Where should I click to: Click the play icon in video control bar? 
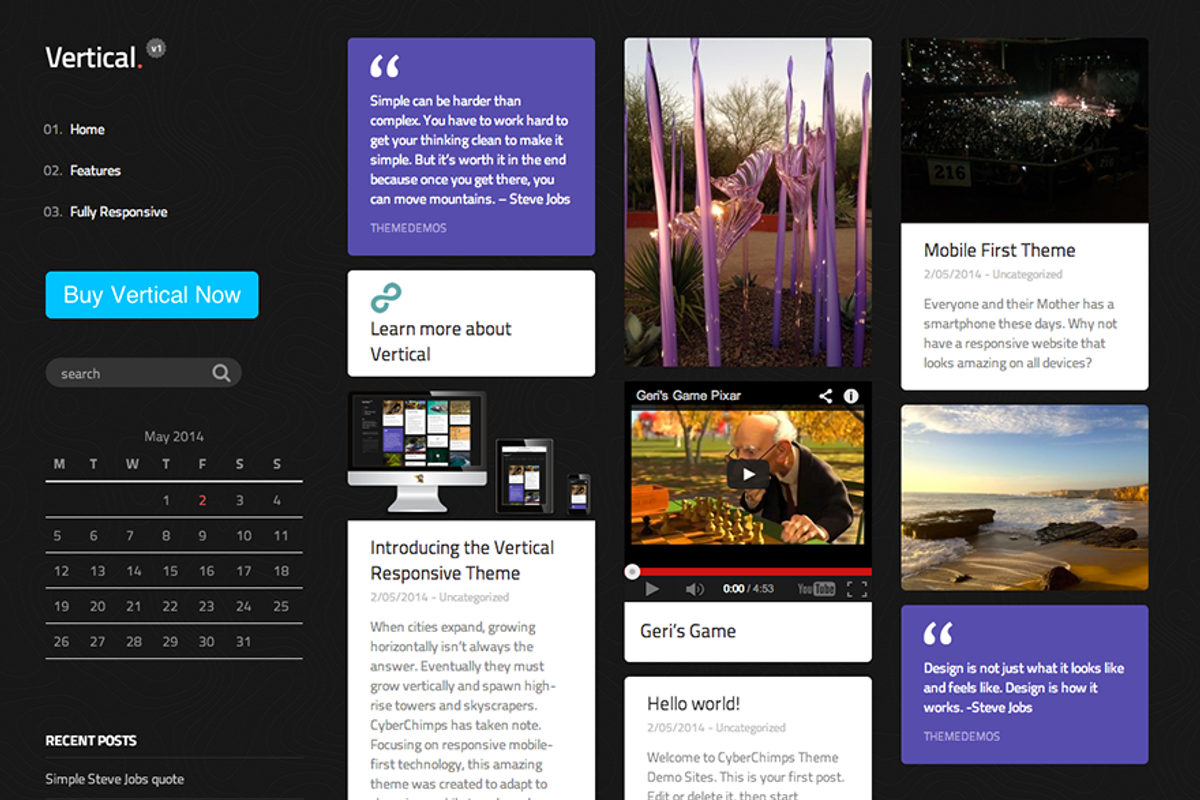pos(652,589)
